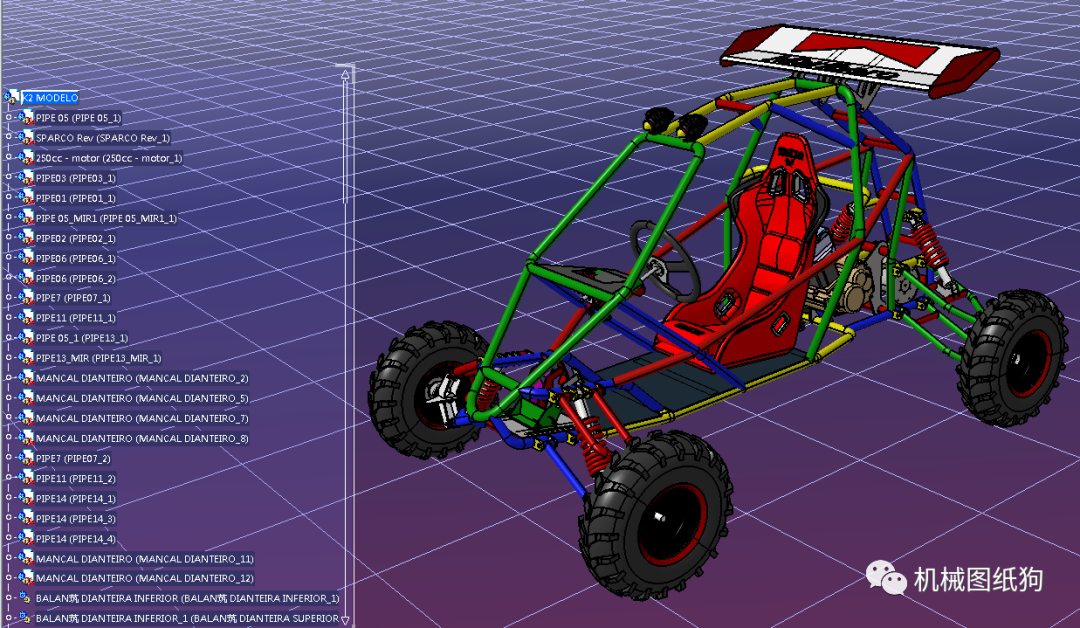
Task: Select the 'MANCAL DIANTEIRO (MANCAL DIANTEIRO_11)' label
Action: coord(145,558)
